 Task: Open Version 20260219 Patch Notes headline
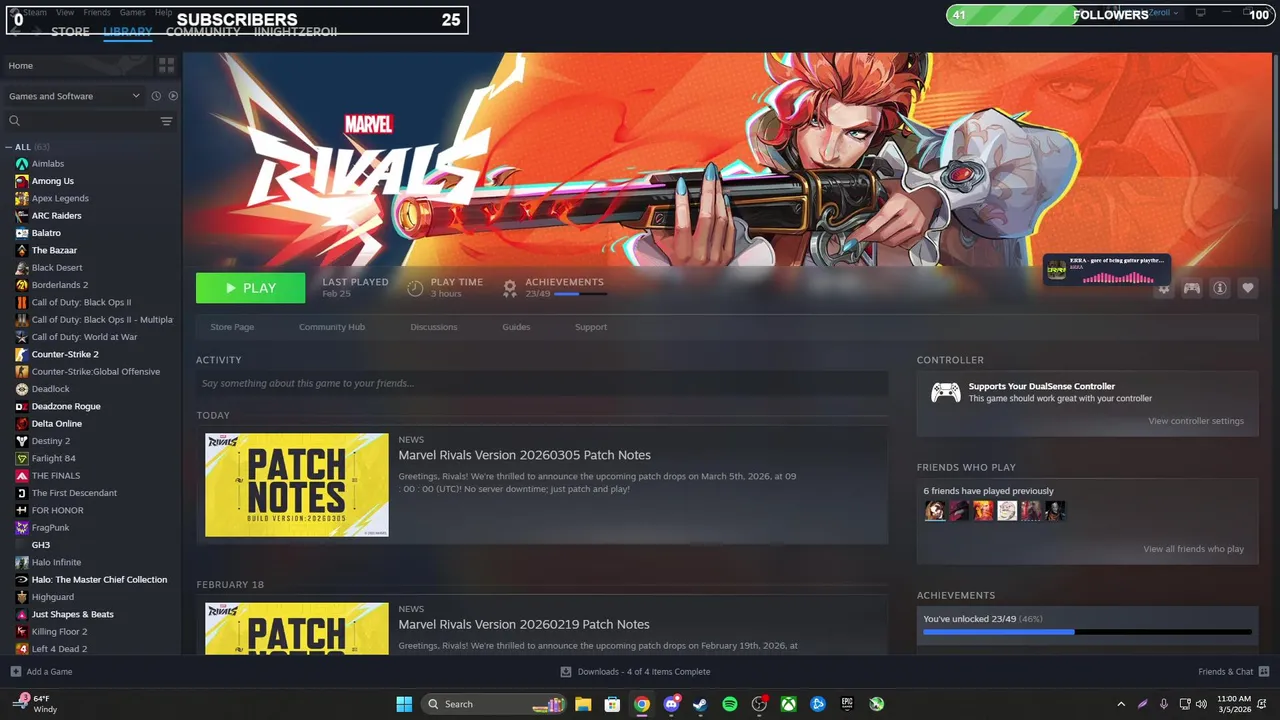524,624
